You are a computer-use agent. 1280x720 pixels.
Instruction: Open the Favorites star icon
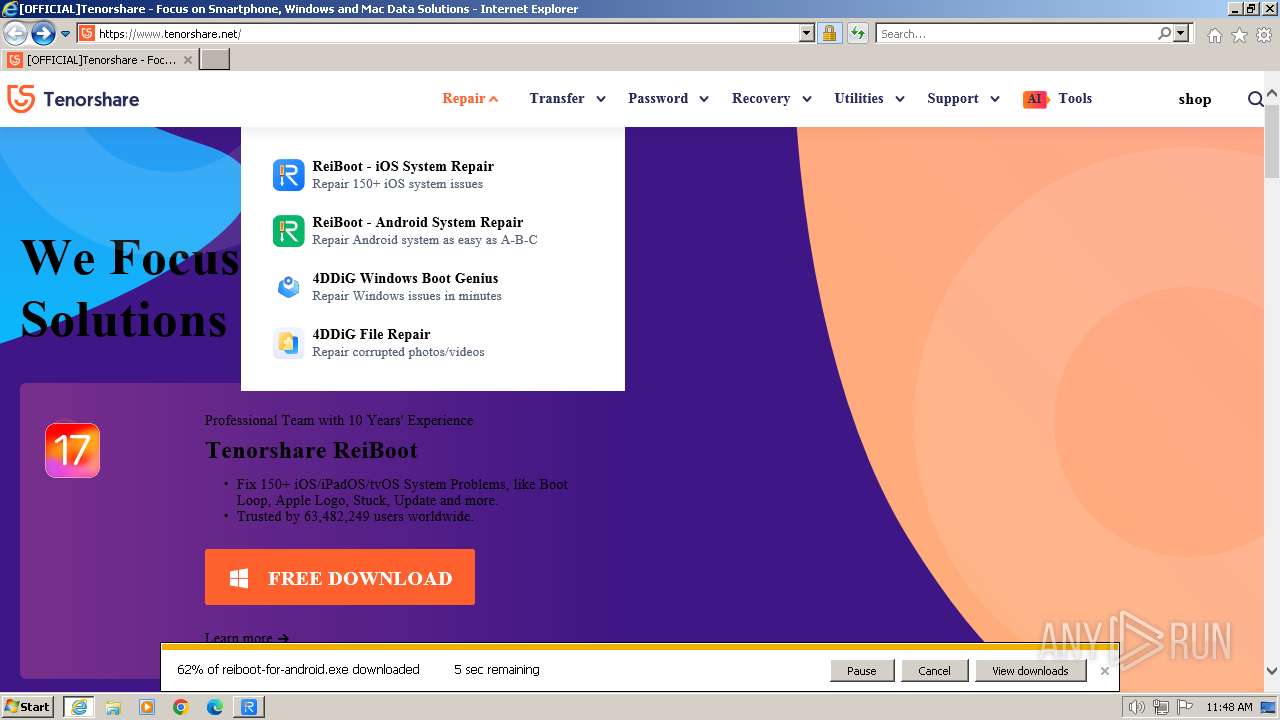coord(1239,35)
